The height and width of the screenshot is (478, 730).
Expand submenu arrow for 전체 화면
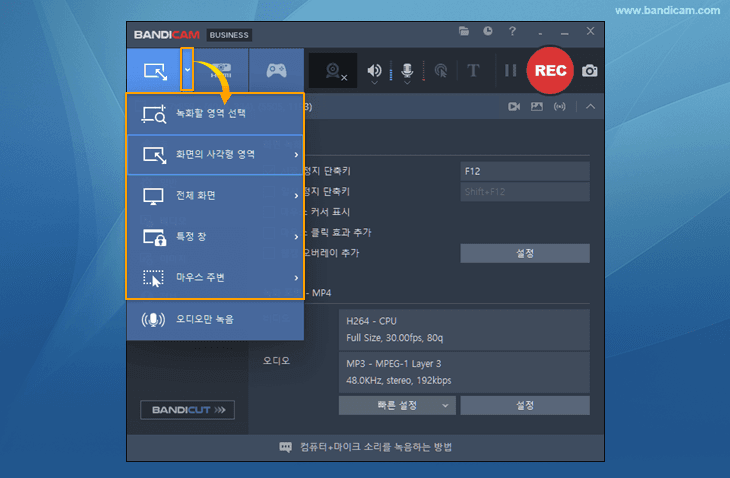click(296, 195)
